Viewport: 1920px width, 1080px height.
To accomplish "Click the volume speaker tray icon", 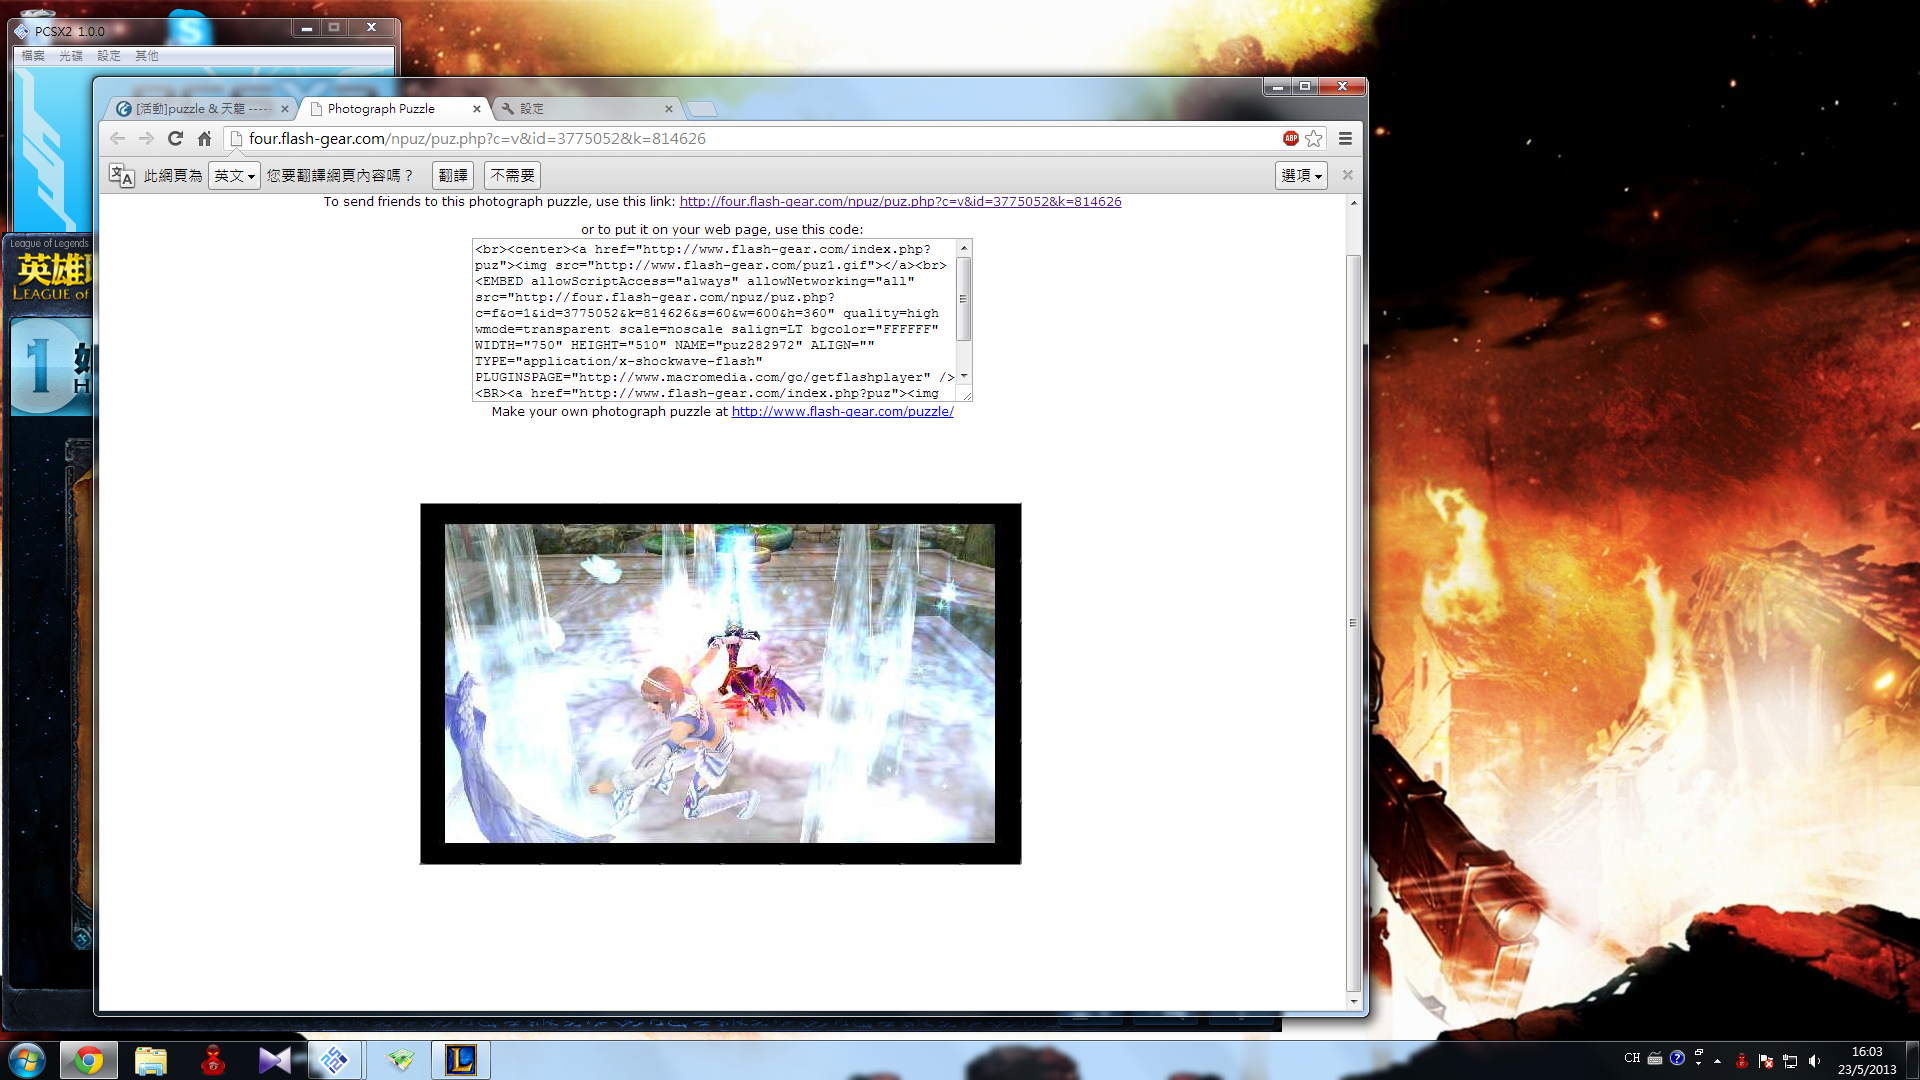I will click(1814, 1060).
